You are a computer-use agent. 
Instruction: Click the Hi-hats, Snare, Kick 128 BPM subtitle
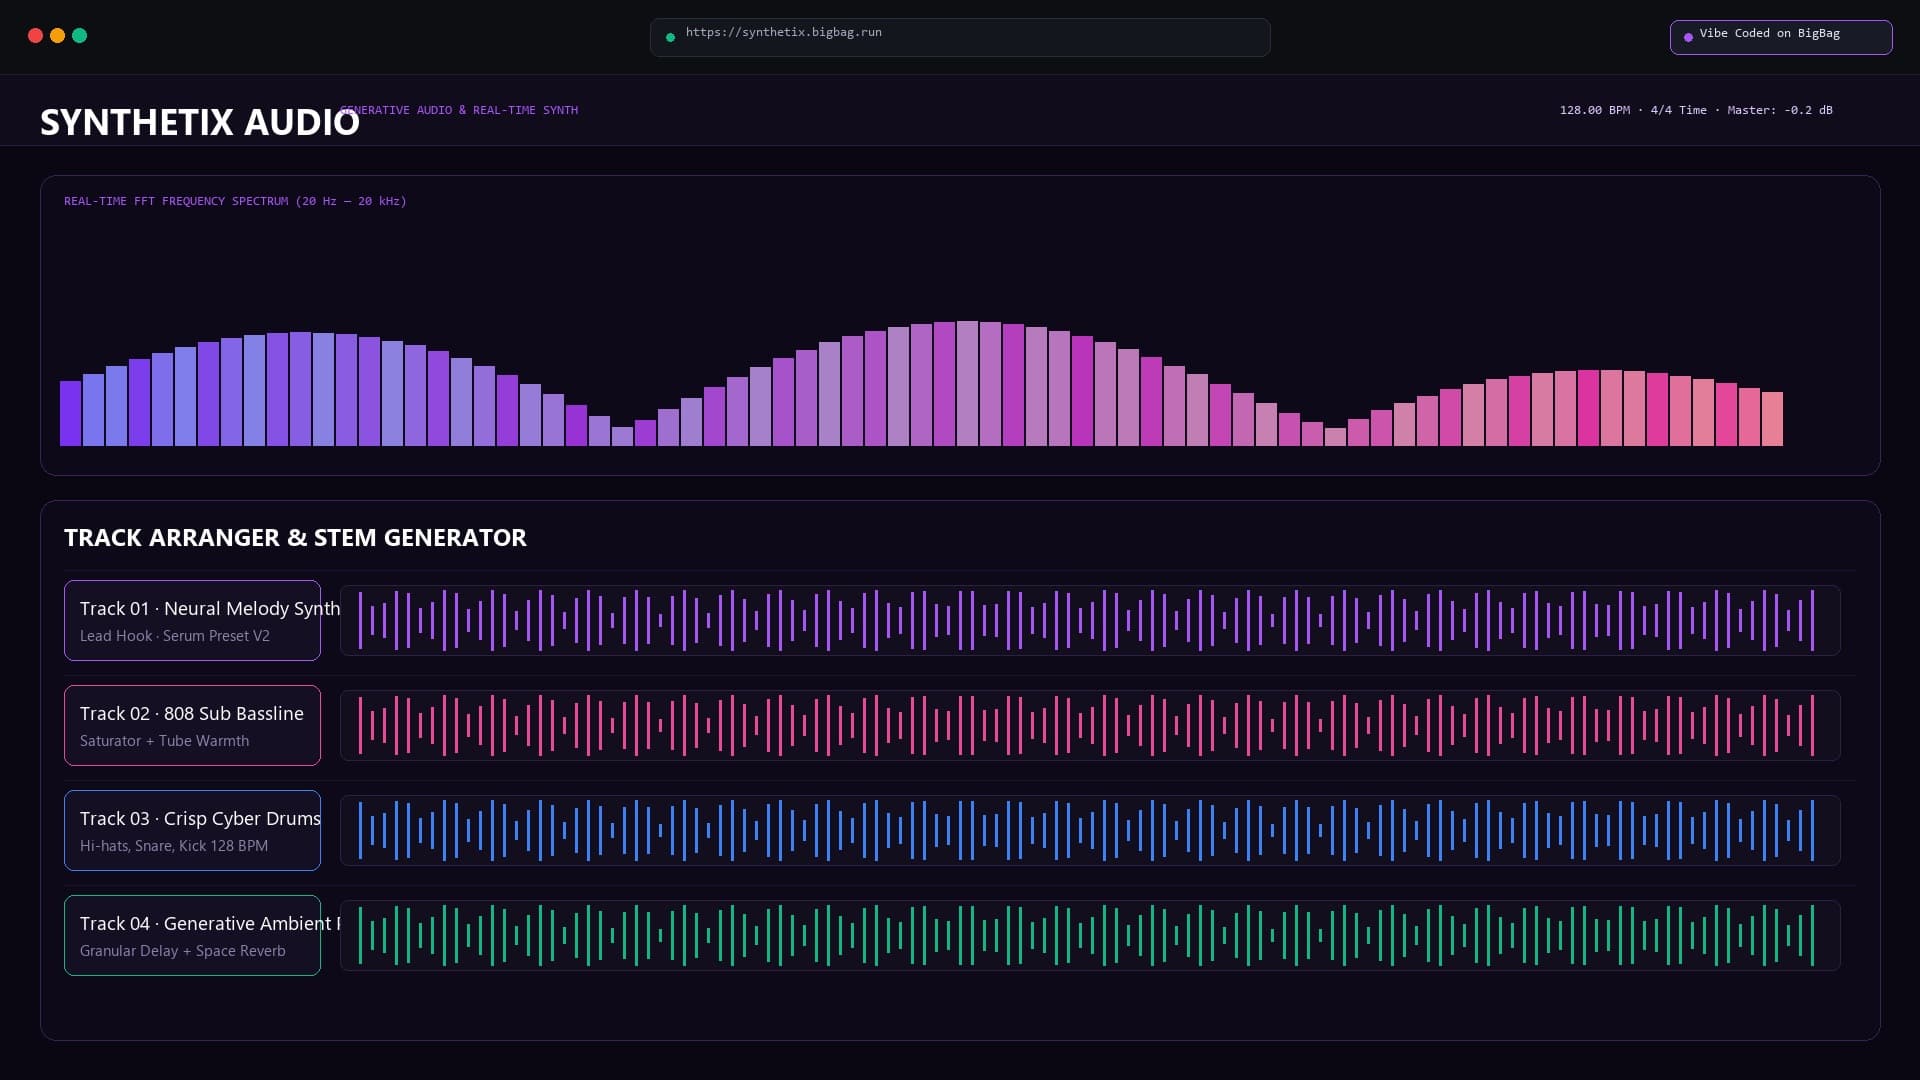[x=174, y=846]
